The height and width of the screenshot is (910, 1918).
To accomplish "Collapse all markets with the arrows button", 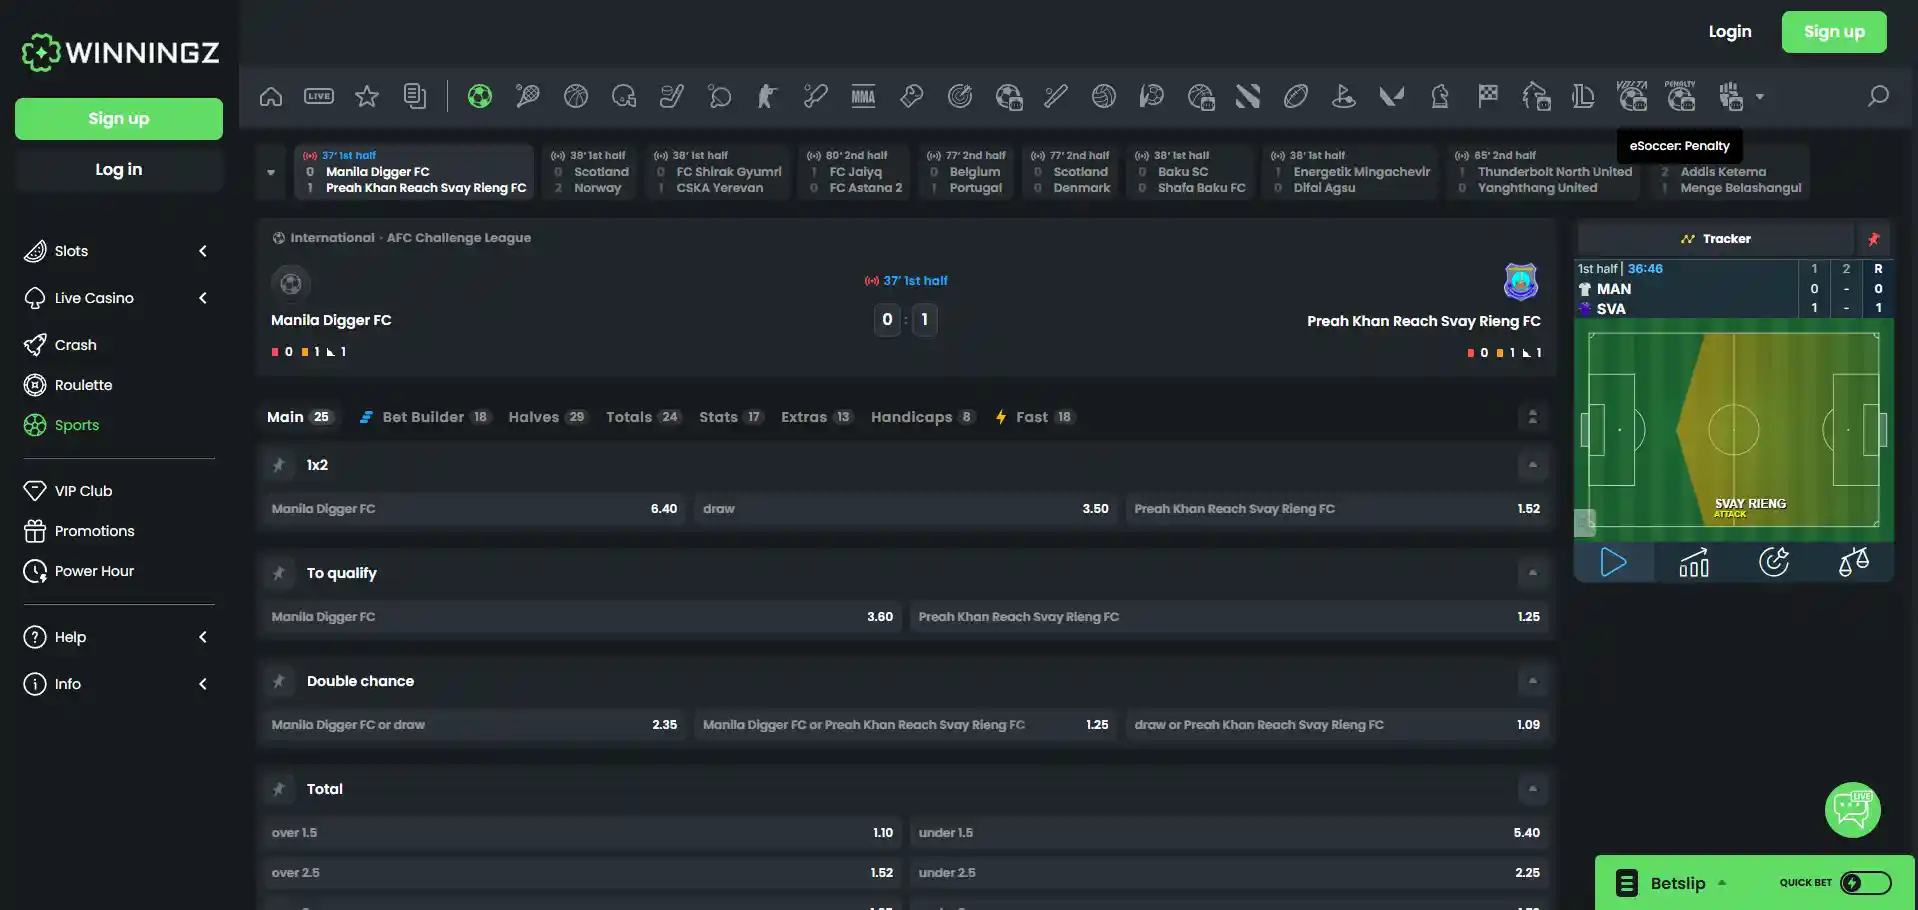I will [x=1532, y=417].
